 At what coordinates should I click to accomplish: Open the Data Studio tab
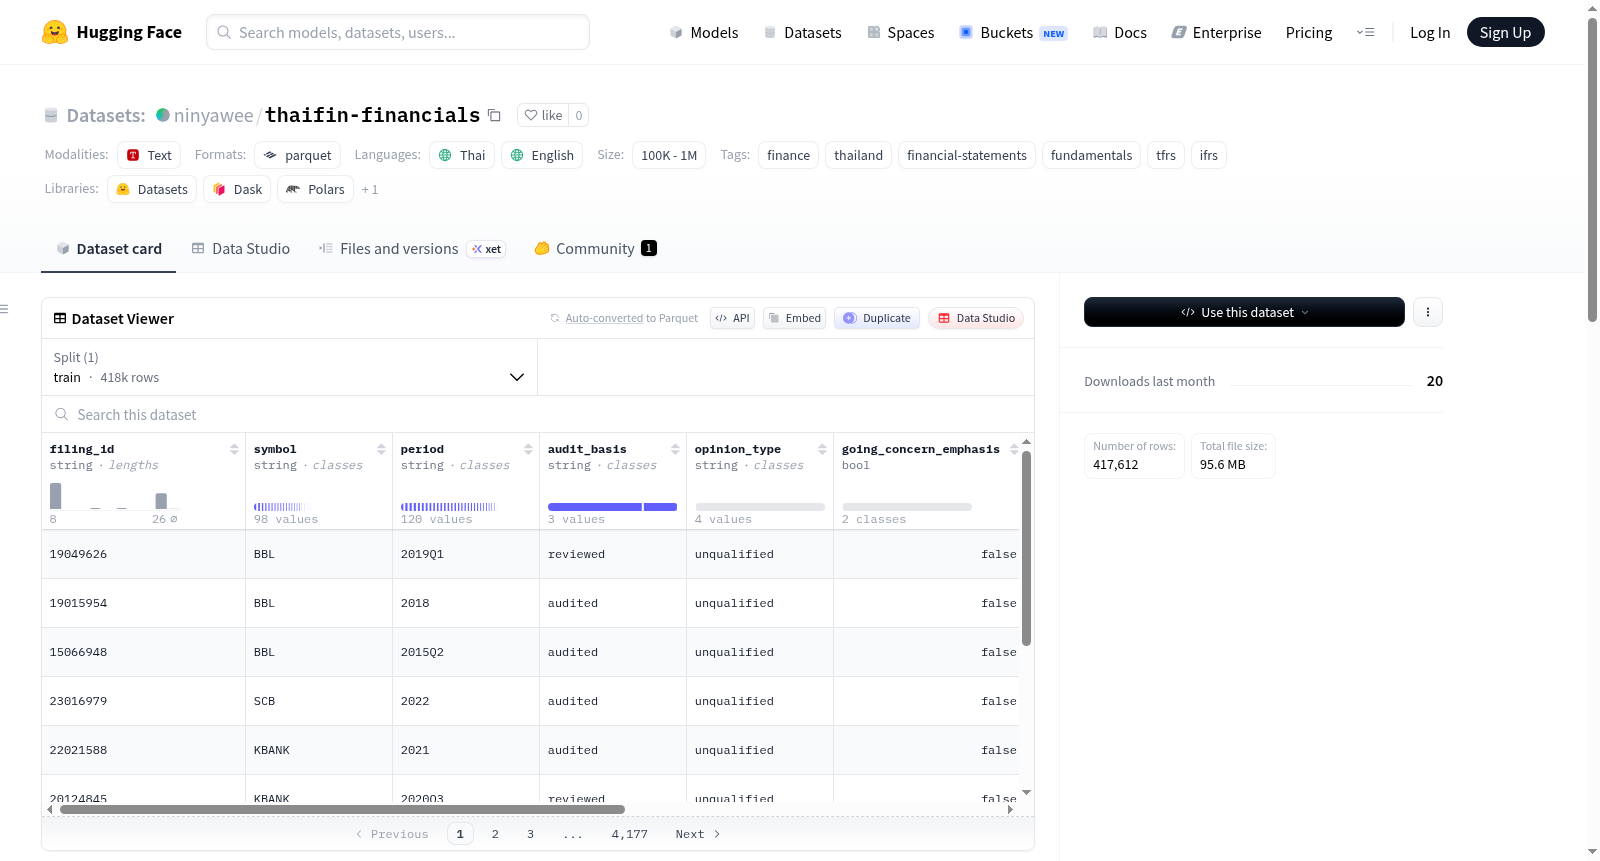tap(241, 249)
